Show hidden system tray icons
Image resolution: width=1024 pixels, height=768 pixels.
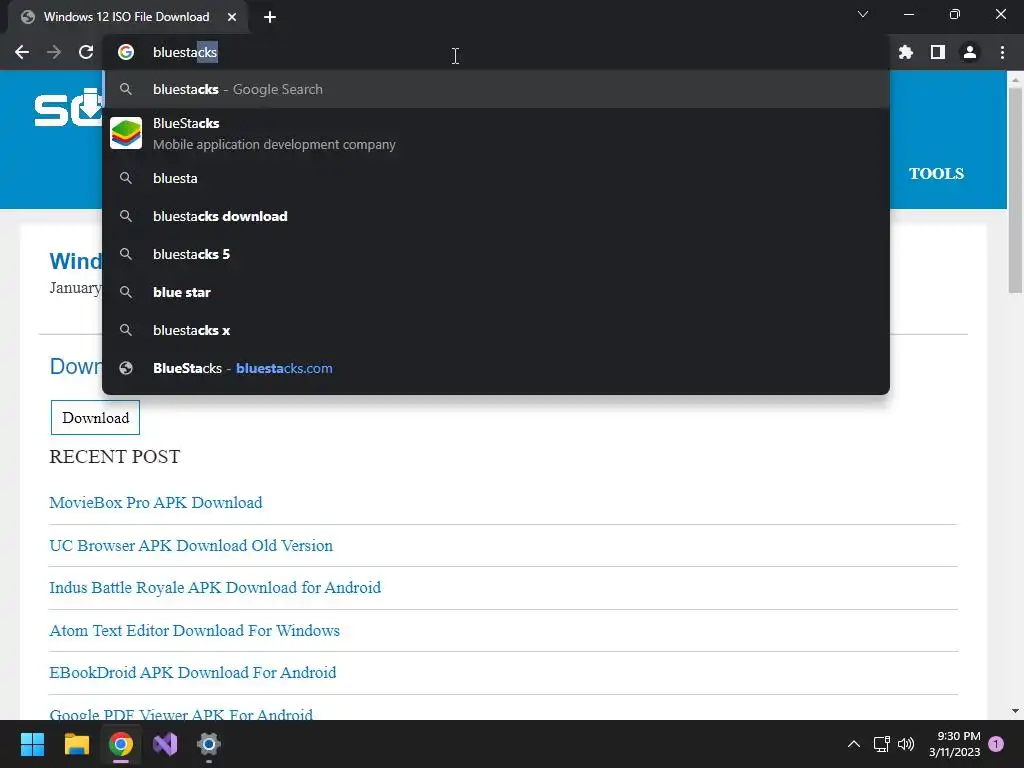point(854,744)
